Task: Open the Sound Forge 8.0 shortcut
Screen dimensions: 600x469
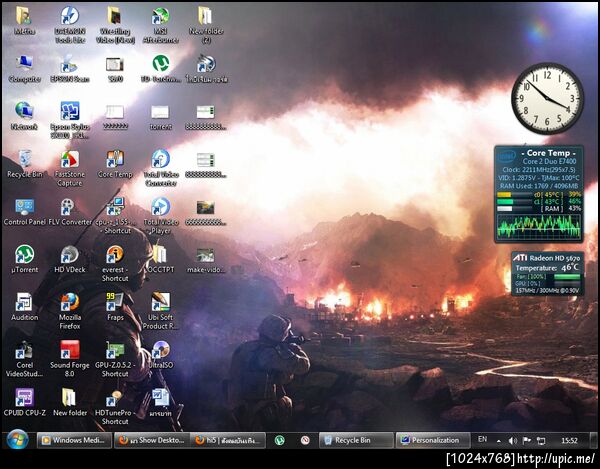Action: 70,359
